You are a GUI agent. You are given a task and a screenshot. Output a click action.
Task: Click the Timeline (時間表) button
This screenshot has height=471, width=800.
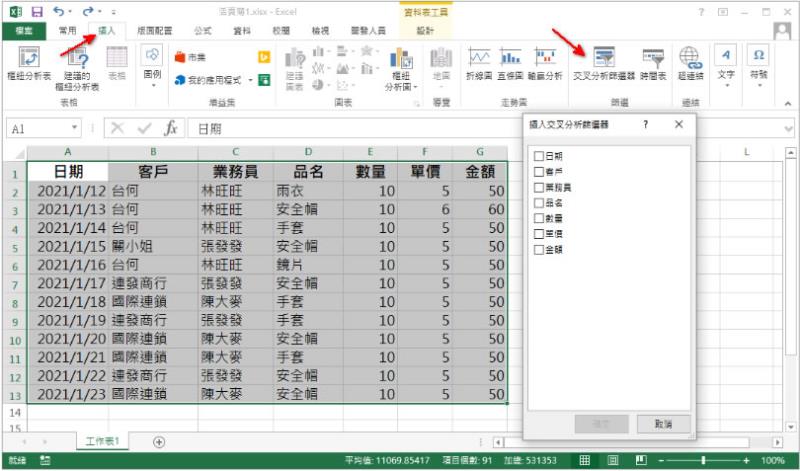click(x=653, y=63)
